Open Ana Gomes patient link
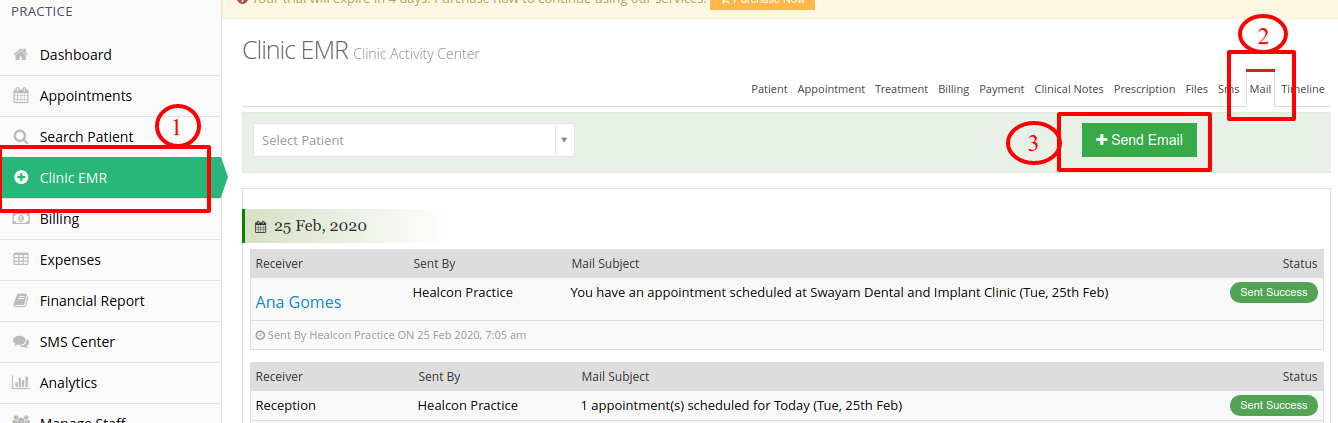Viewport: 1338px width, 423px height. click(298, 302)
